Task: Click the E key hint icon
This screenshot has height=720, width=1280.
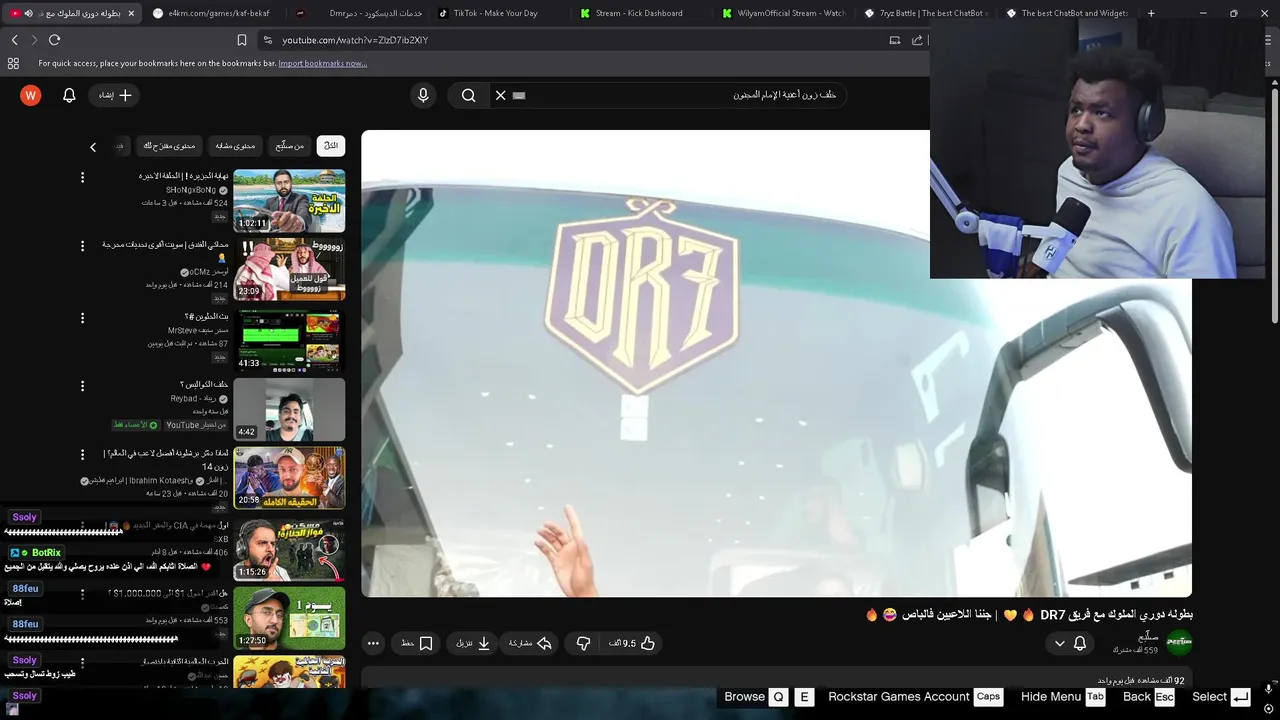Action: [804, 697]
